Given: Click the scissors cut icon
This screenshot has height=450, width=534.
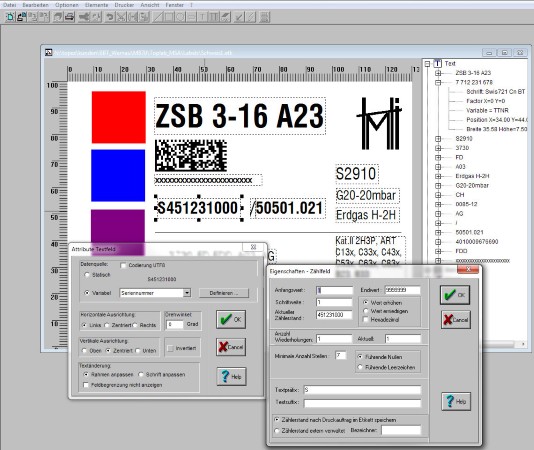Looking at the screenshot, I should (121, 17).
